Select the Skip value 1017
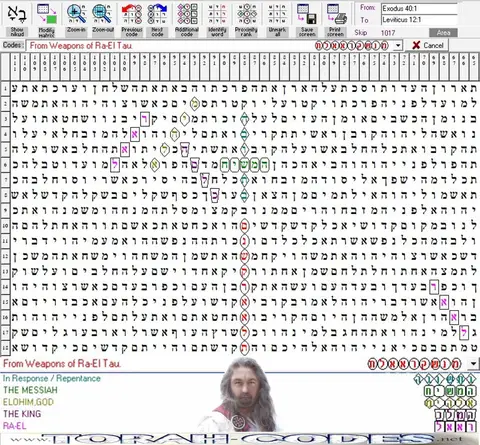The image size is (480, 445). pyautogui.click(x=388, y=33)
